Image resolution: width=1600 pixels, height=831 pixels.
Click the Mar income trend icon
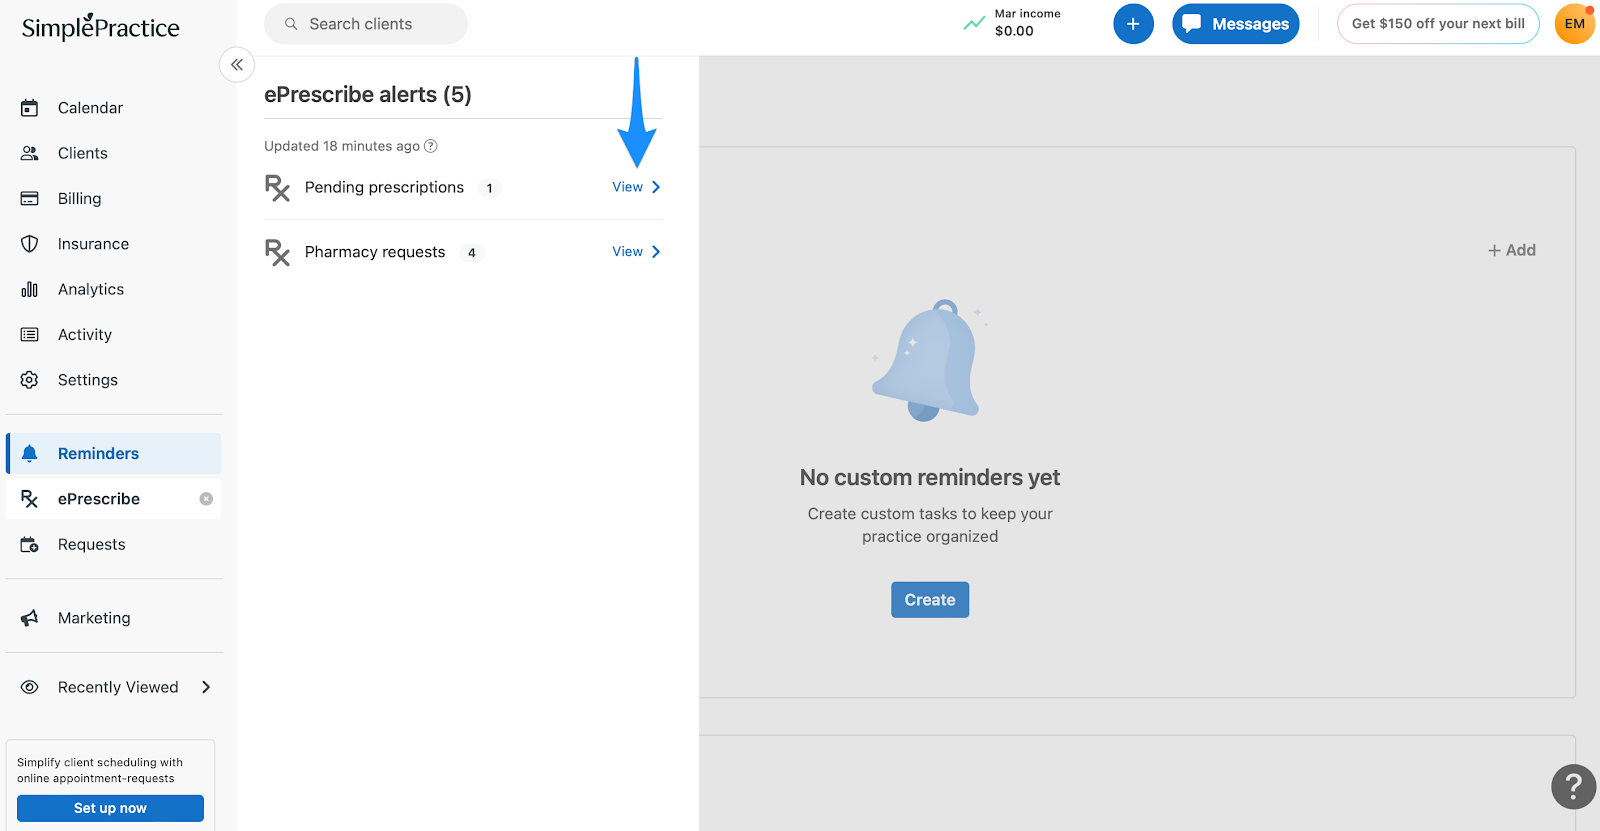pos(974,23)
